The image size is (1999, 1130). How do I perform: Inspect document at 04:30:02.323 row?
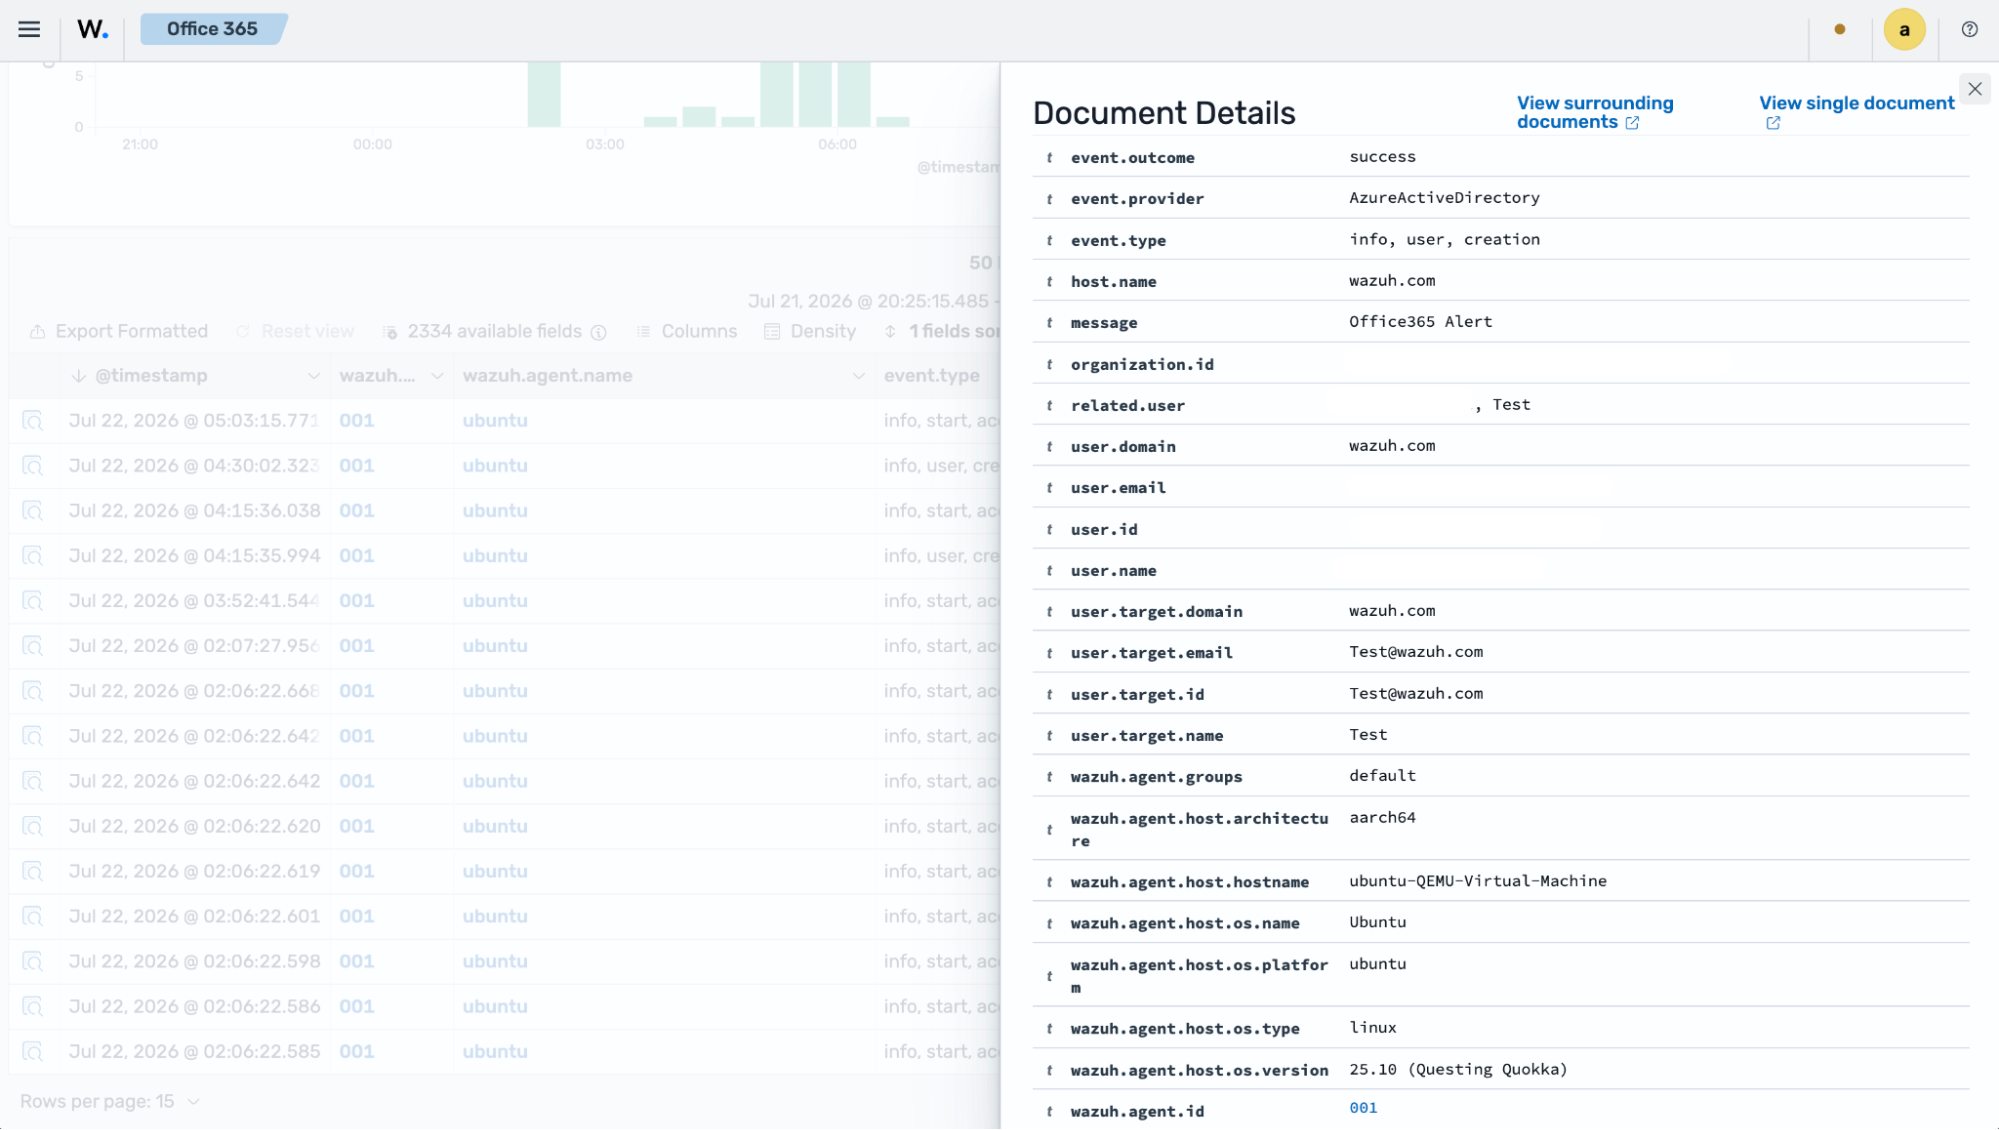point(33,466)
